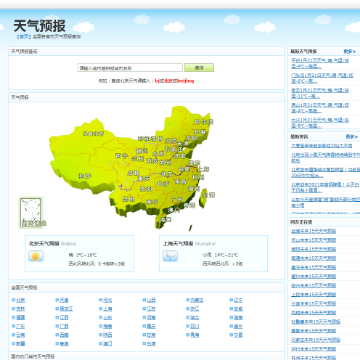The height and width of the screenshot is (360, 360).
Task: Open 台湾 in the province list
Action: [x=151, y=344]
